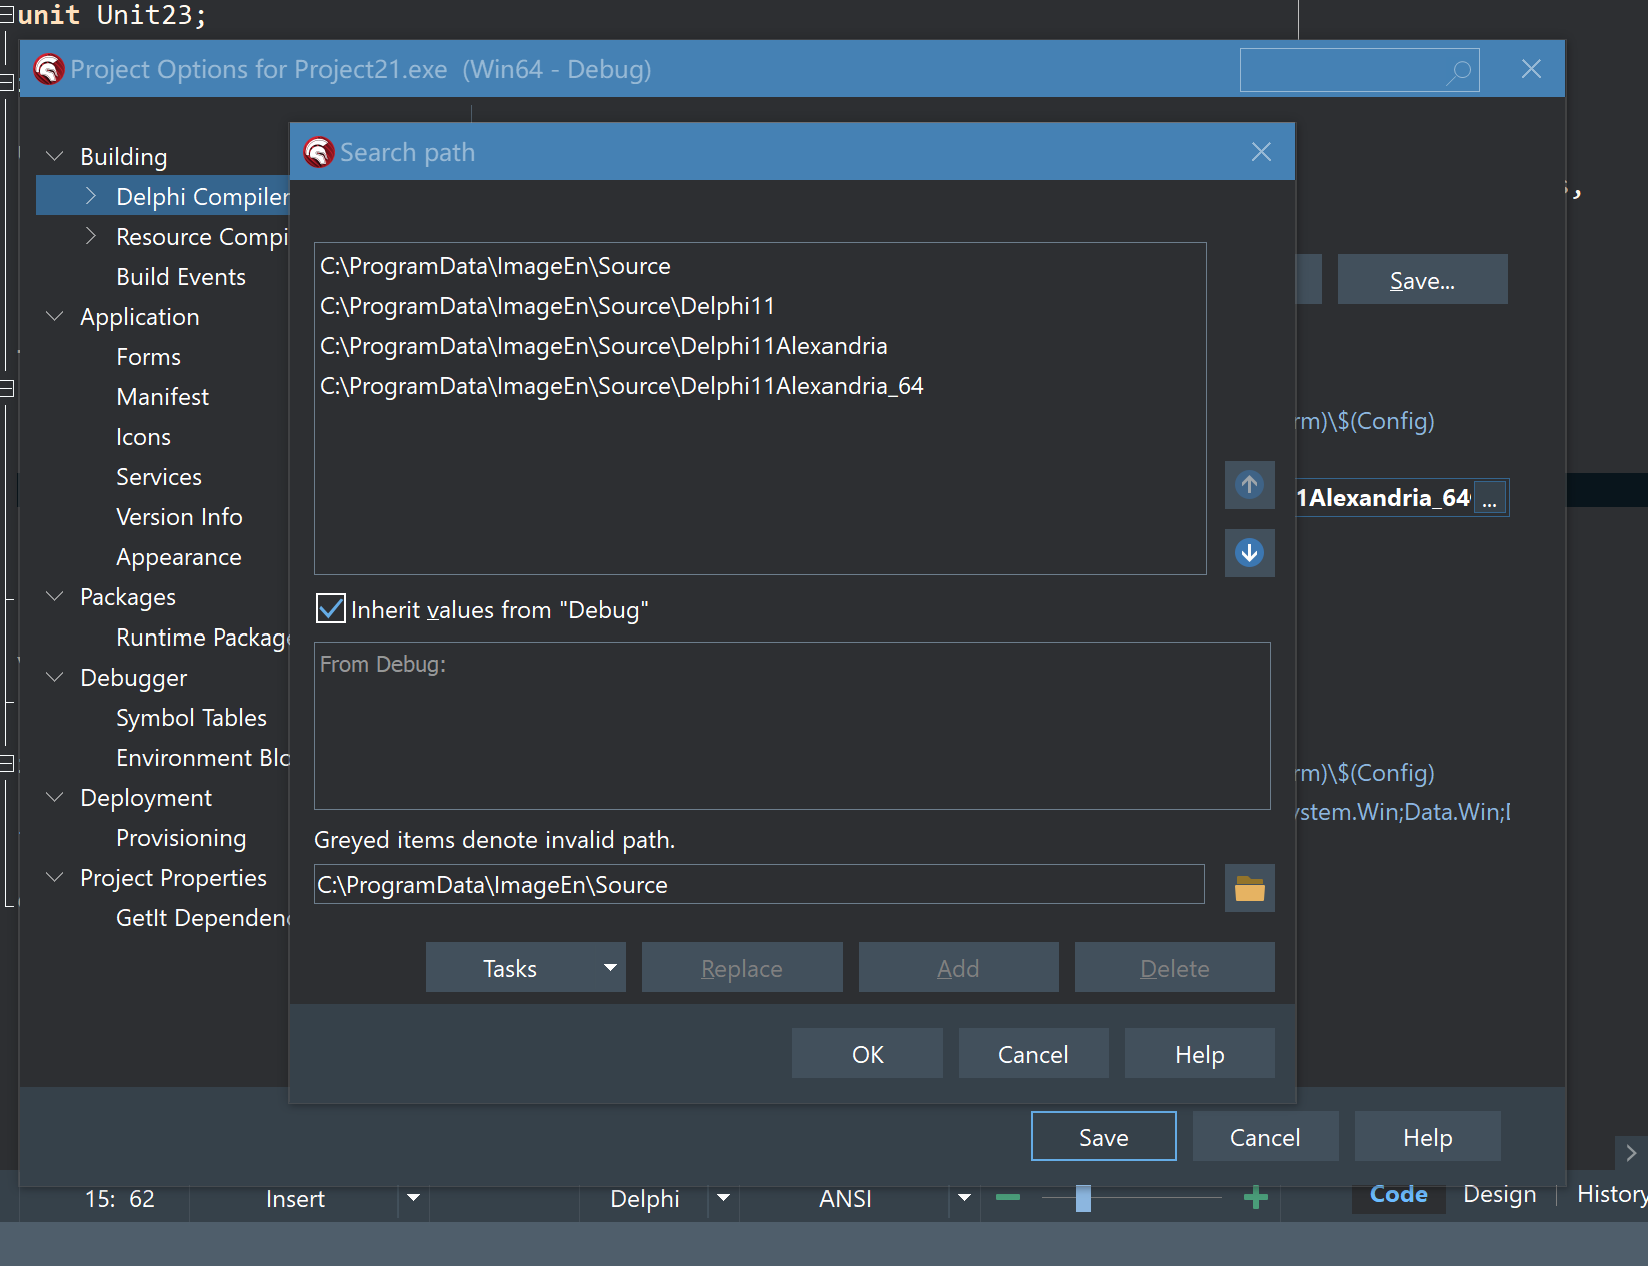Click the Project Options search box
1648x1266 pixels.
[x=1359, y=70]
